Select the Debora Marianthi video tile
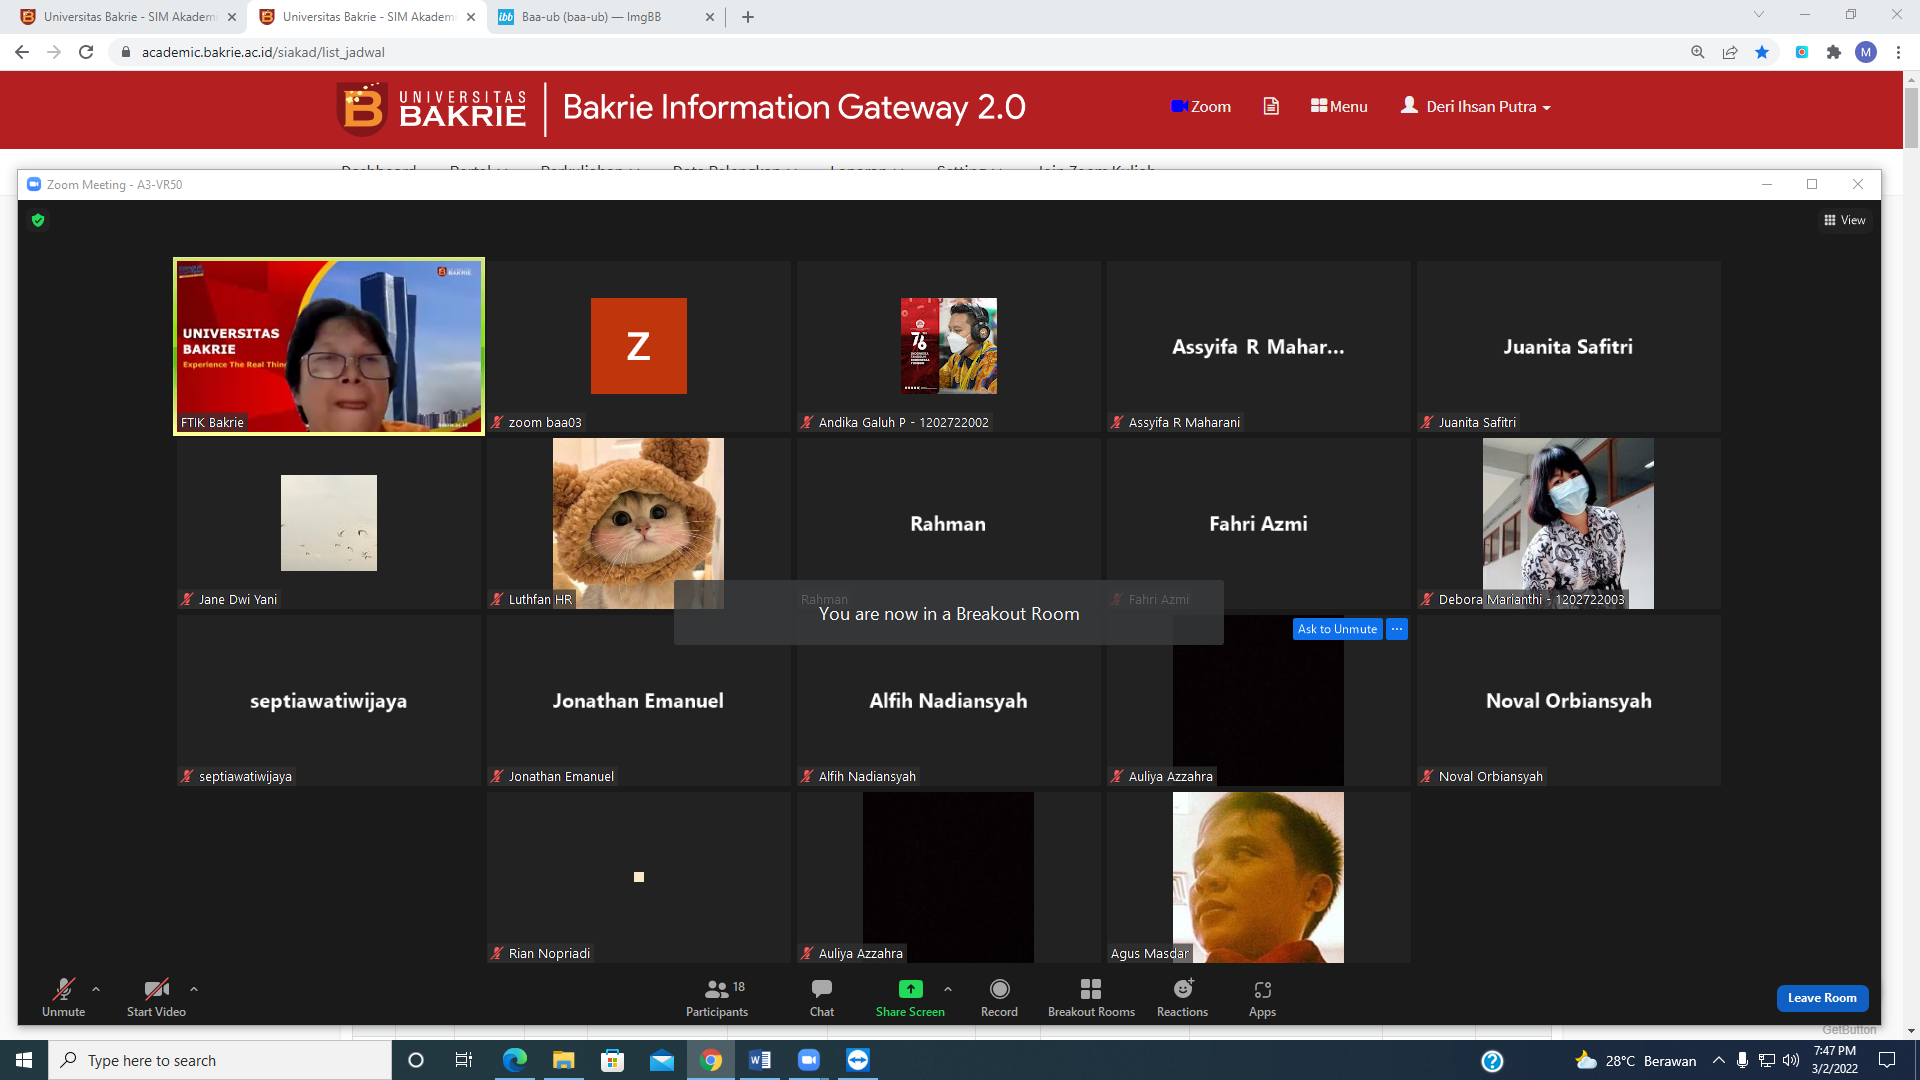 1568,523
